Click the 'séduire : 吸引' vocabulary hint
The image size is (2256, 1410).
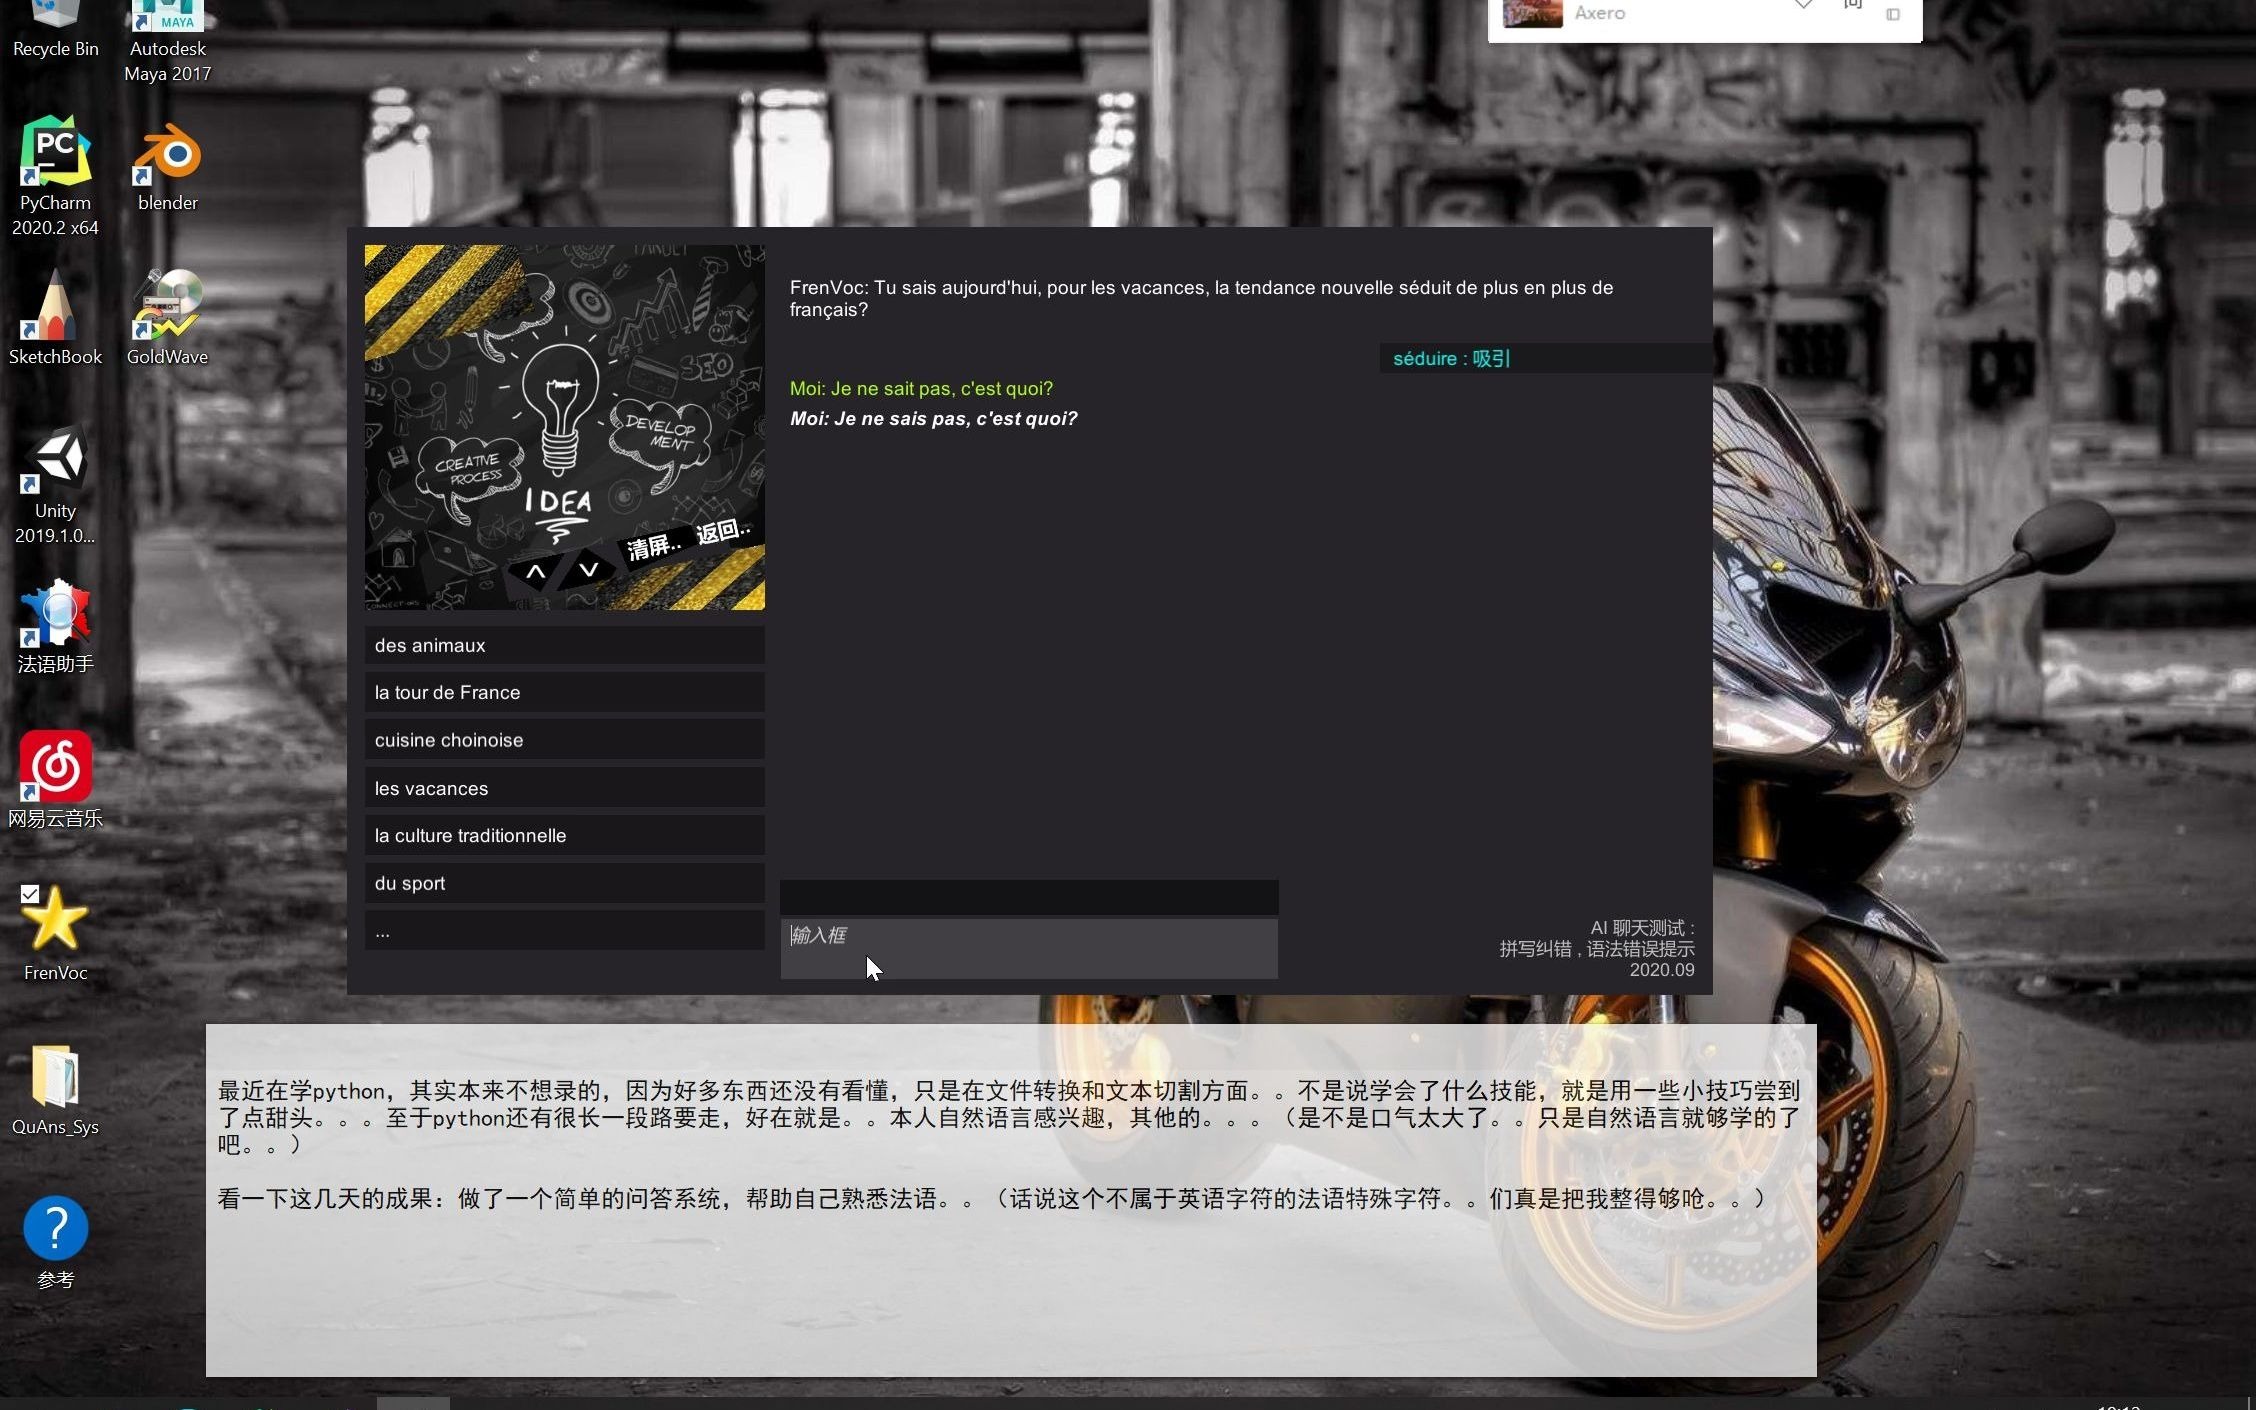pos(1450,358)
